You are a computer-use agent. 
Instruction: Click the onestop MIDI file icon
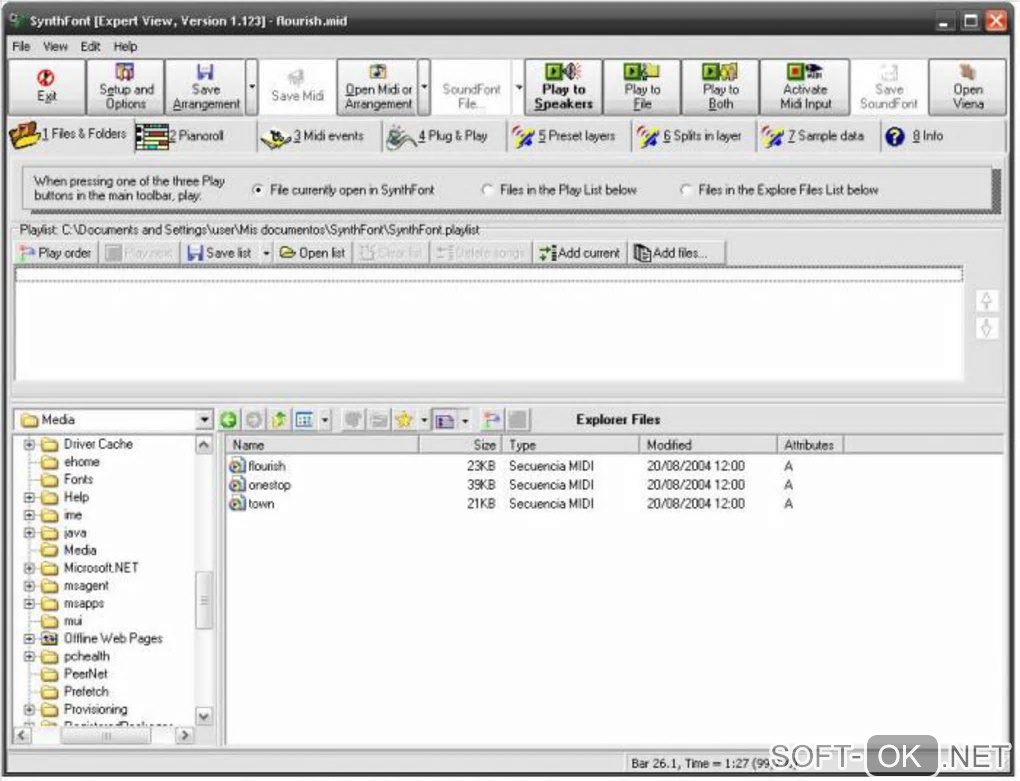(x=237, y=484)
